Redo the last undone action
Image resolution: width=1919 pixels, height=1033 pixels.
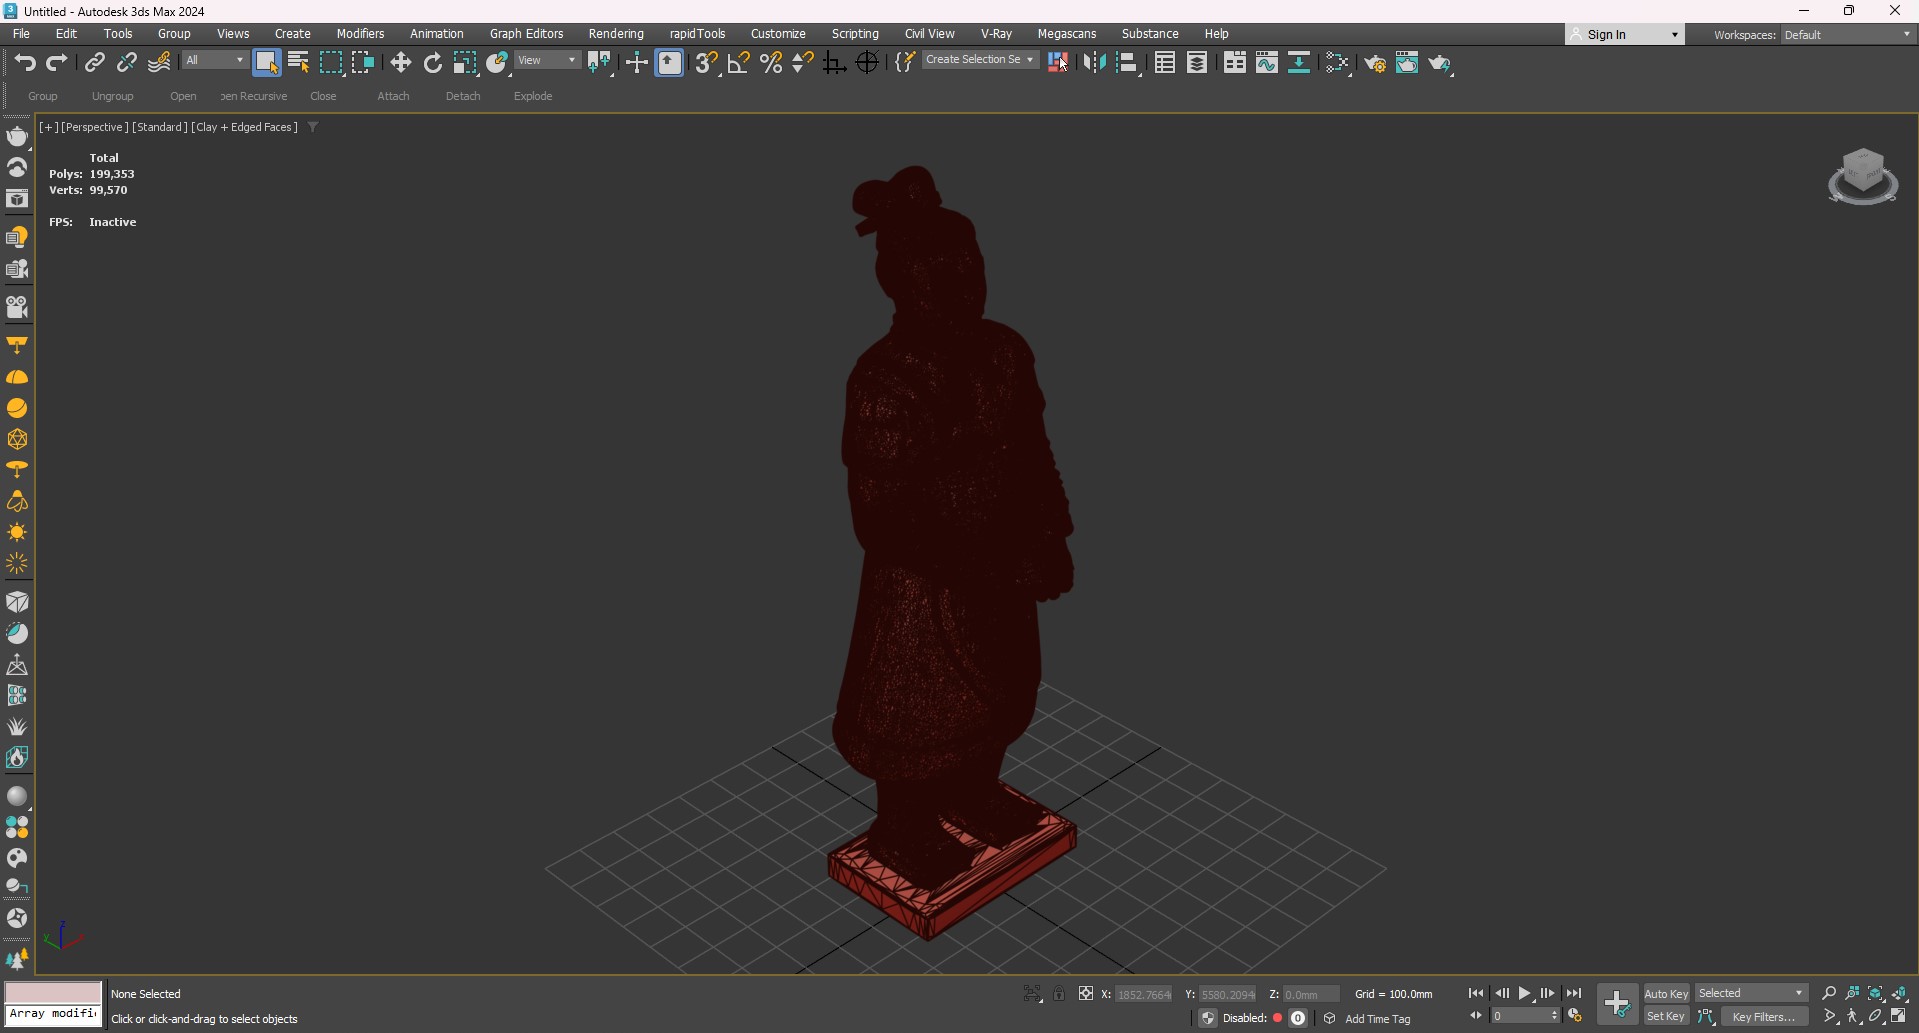click(57, 63)
